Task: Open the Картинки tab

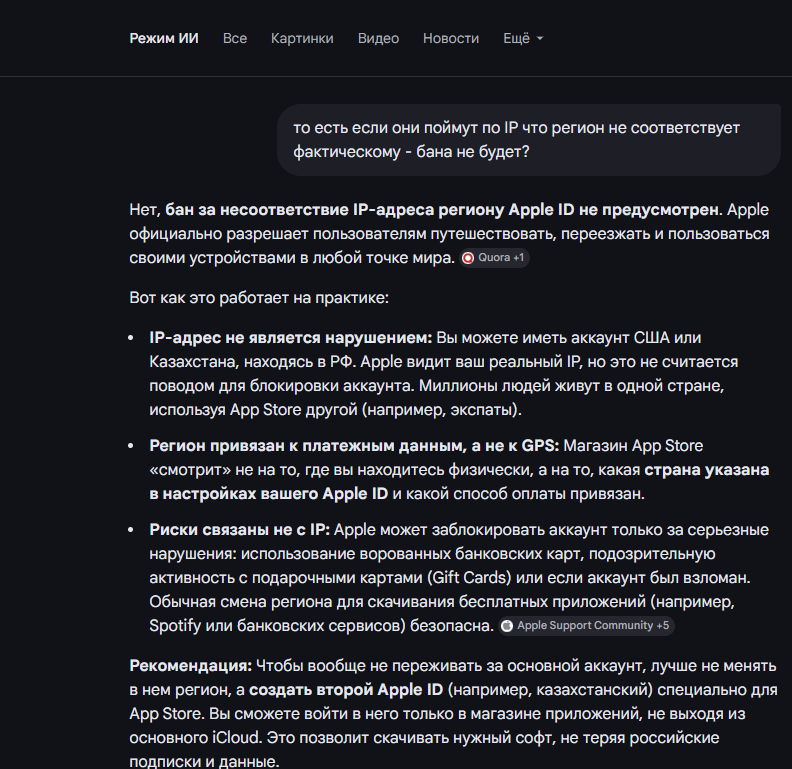Action: pos(302,38)
